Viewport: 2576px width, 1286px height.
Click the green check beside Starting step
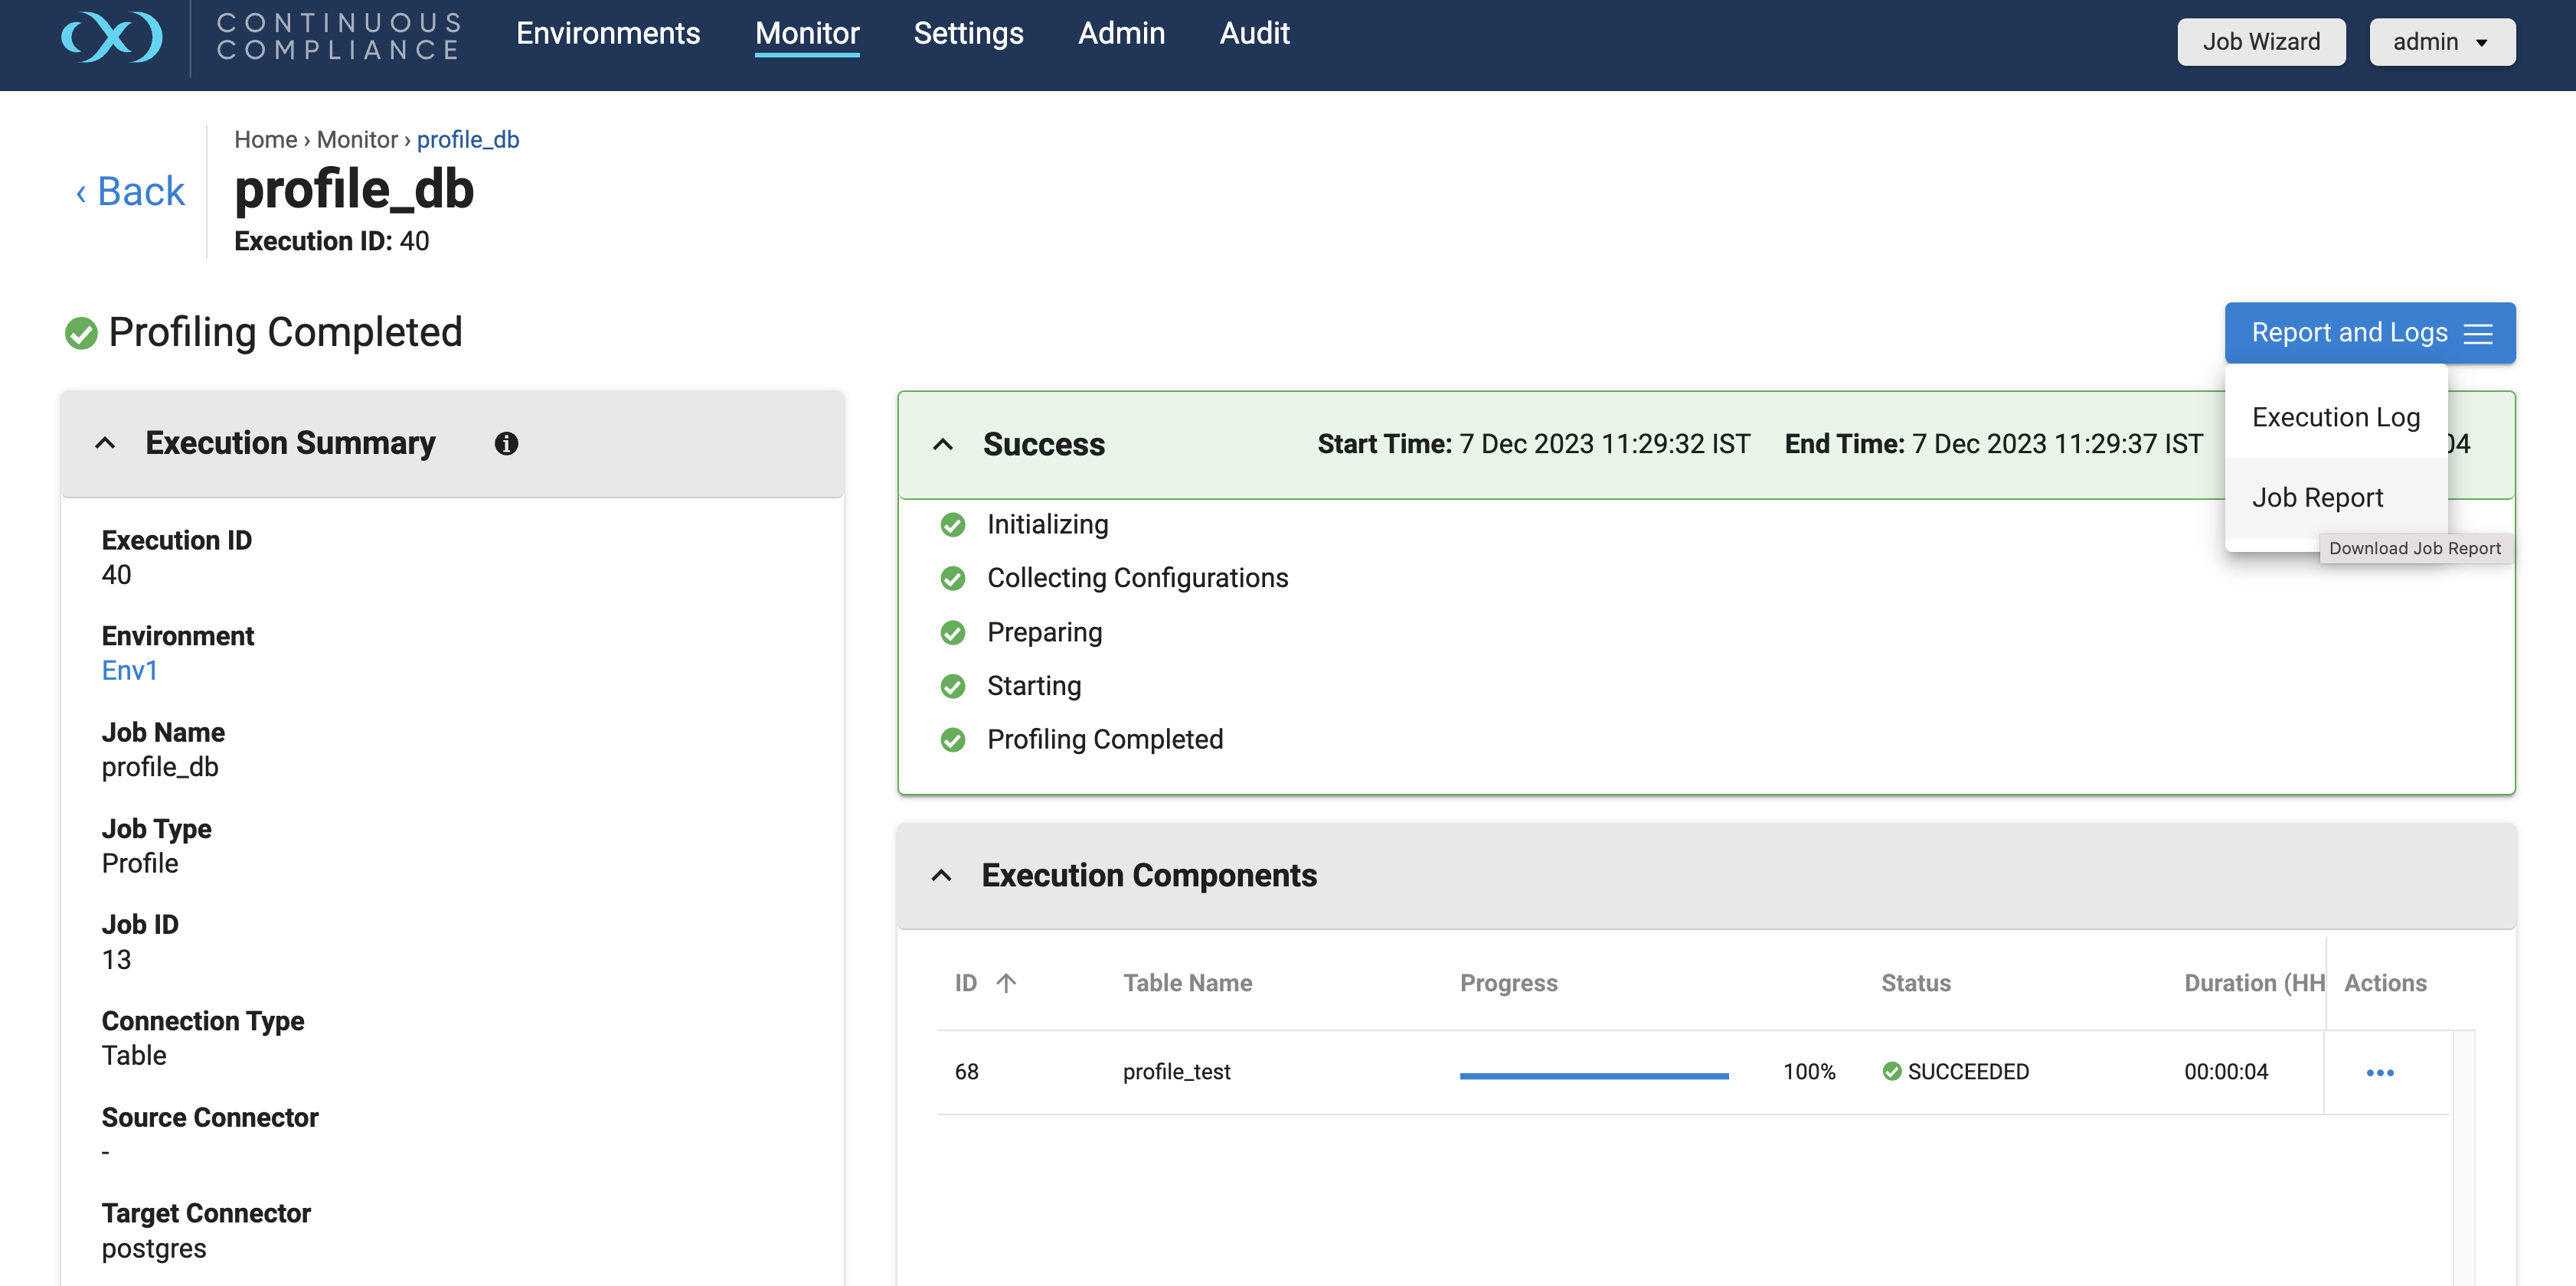pos(953,686)
